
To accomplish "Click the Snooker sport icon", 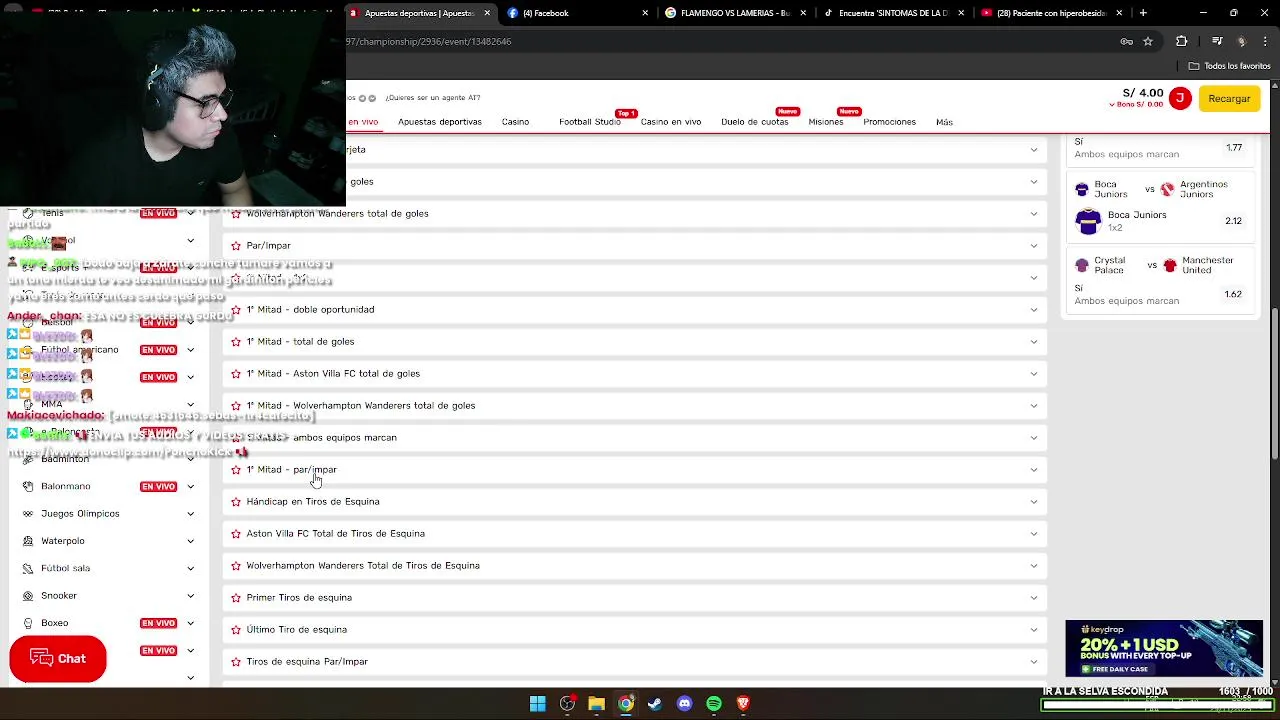I will [x=28, y=596].
